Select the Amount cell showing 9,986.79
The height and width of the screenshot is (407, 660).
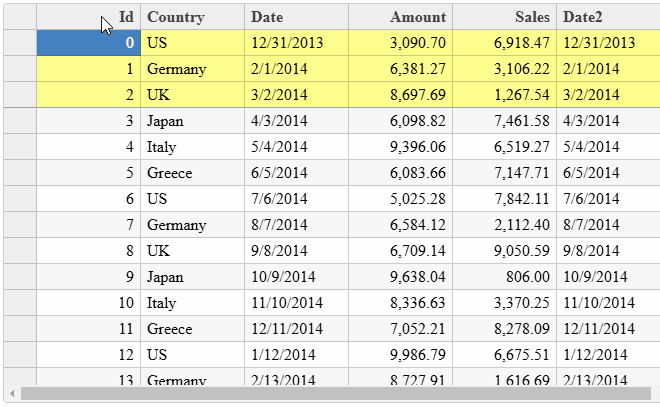[400, 355]
